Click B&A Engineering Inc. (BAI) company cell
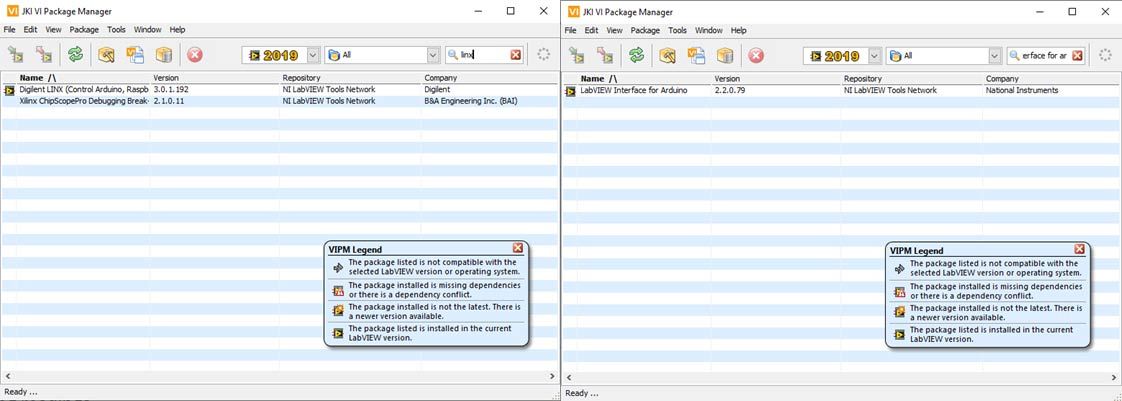Screen dimensions: 1122x401 [x=471, y=102]
